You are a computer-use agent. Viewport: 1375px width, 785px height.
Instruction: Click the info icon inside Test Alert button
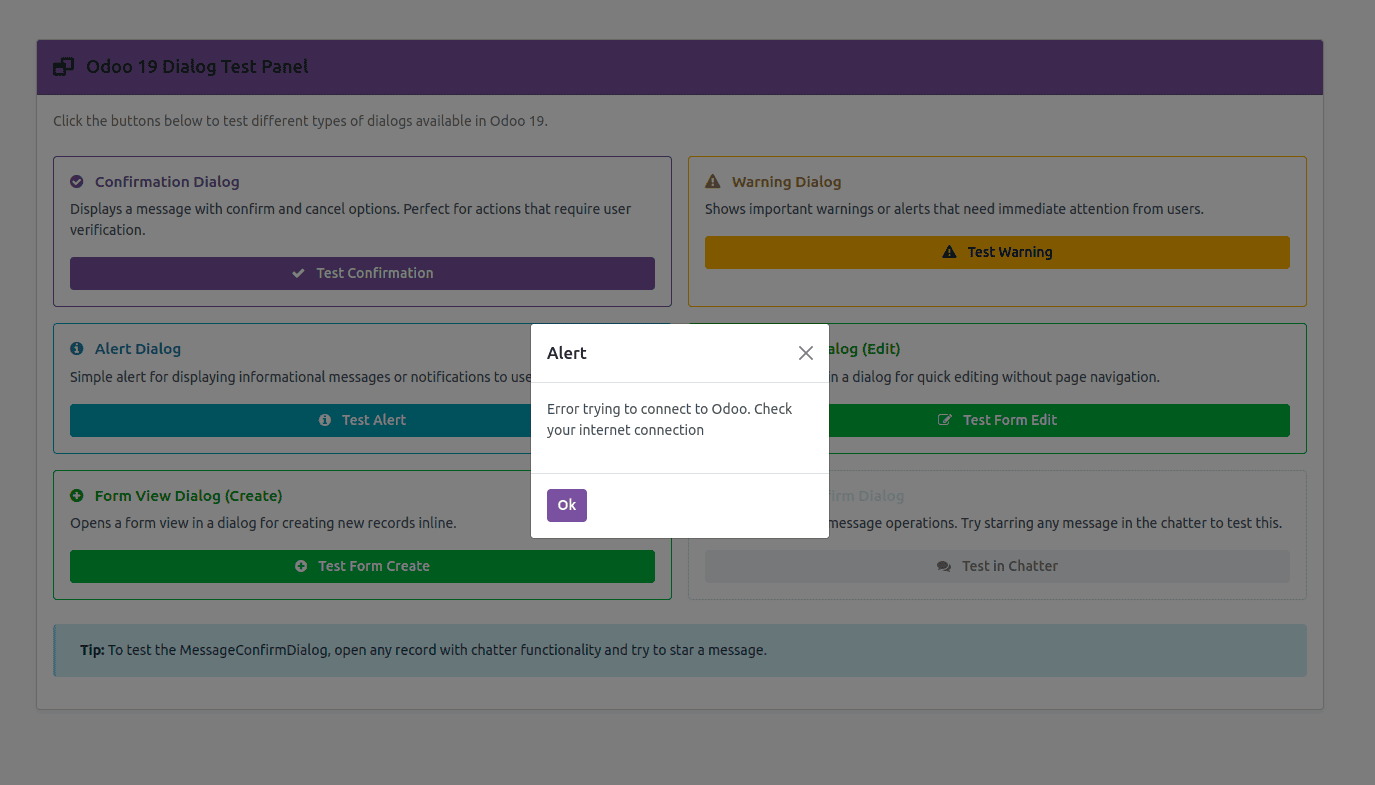click(325, 420)
